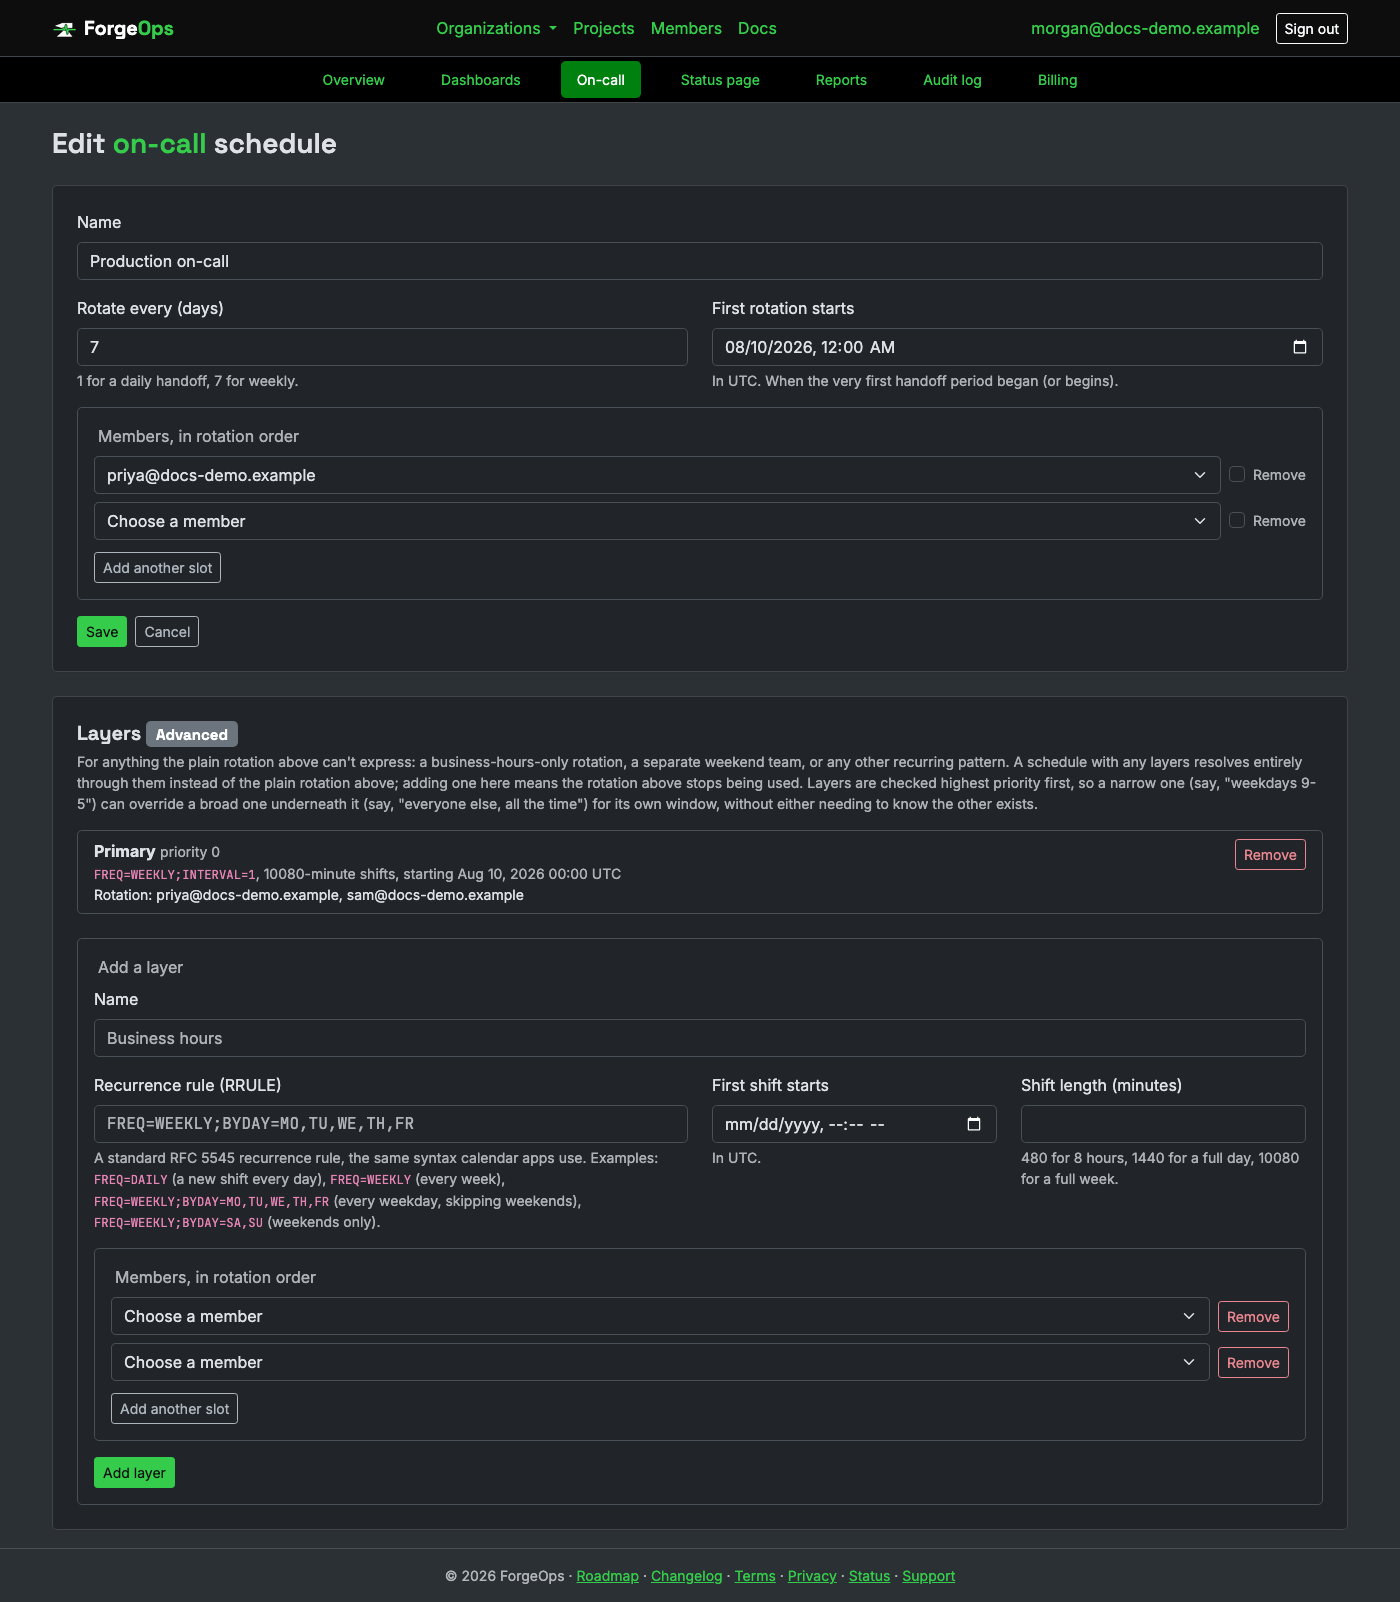This screenshot has height=1602, width=1400.
Task: Switch to the Overview tab
Action: tap(353, 80)
